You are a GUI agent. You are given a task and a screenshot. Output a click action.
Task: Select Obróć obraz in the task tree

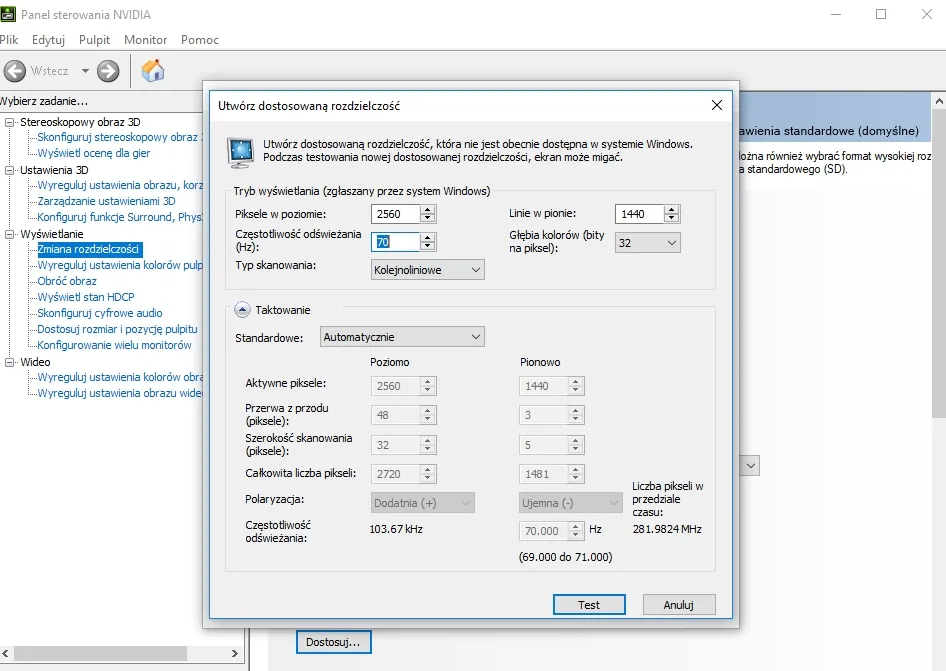click(x=67, y=281)
